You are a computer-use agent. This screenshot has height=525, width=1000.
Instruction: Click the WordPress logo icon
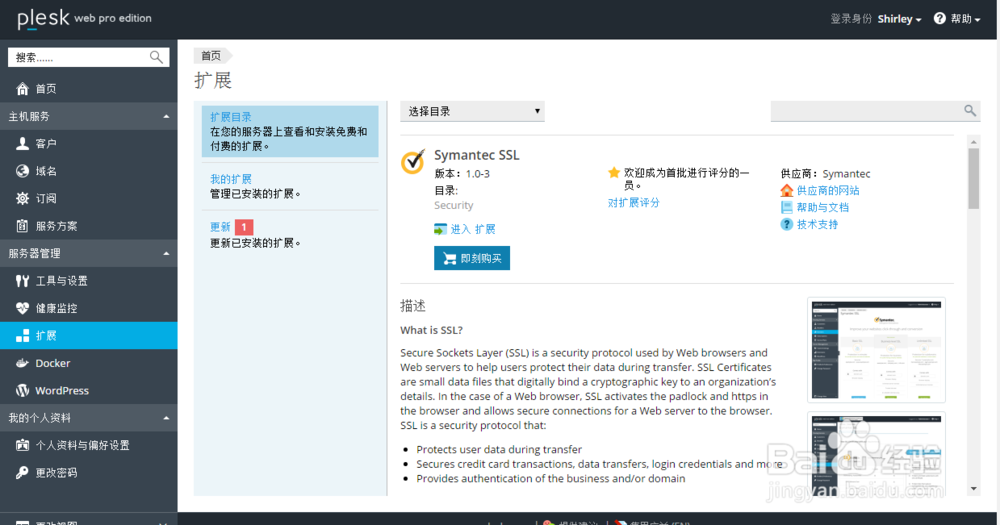tap(22, 390)
